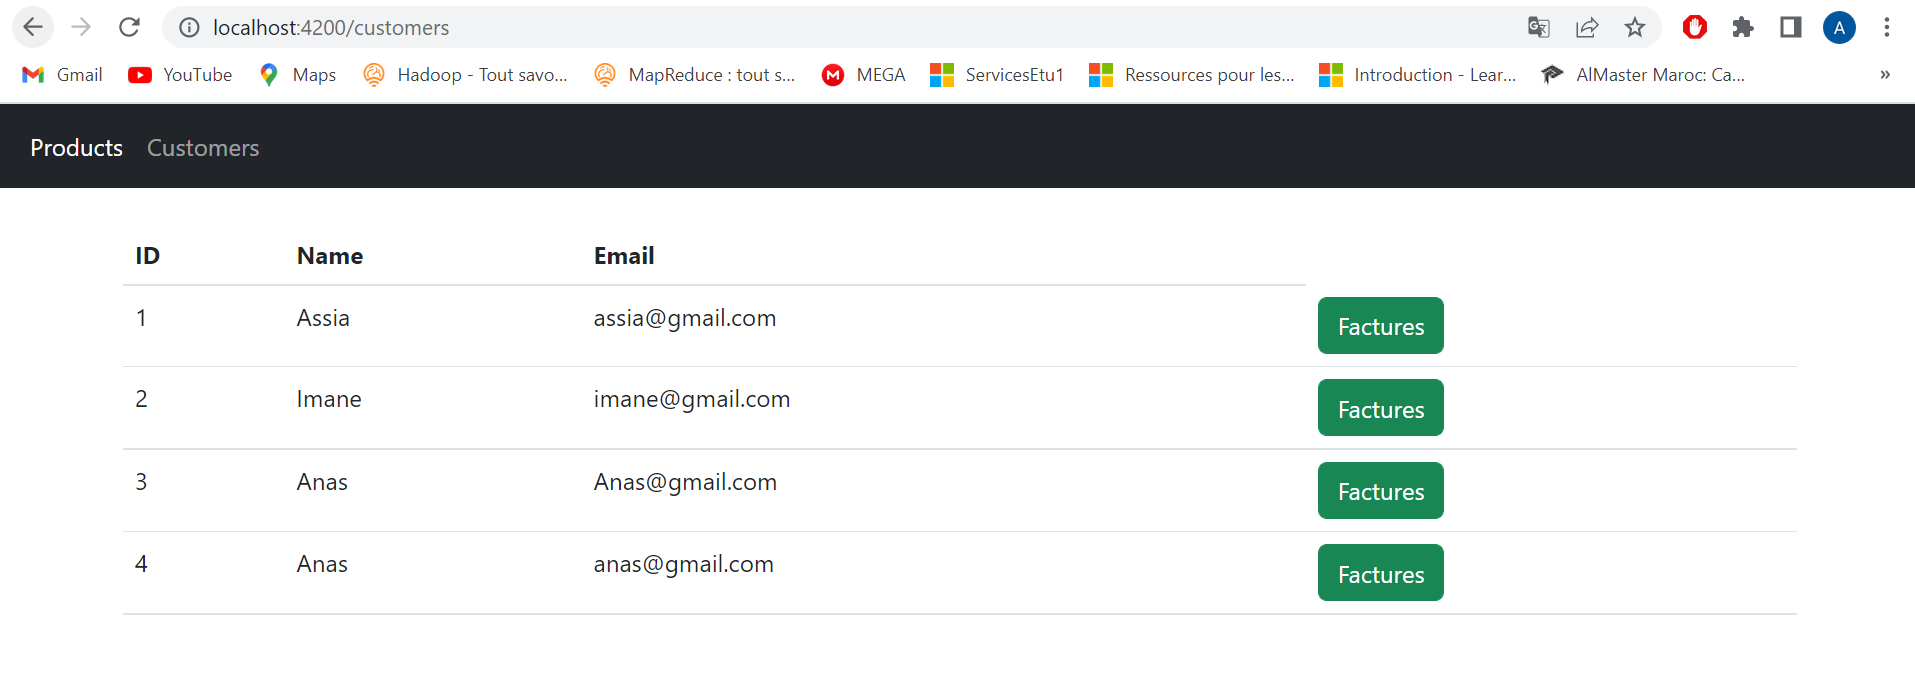Open the MEGA bookmark
Viewport: 1915px width, 694px height.
pyautogui.click(x=863, y=74)
